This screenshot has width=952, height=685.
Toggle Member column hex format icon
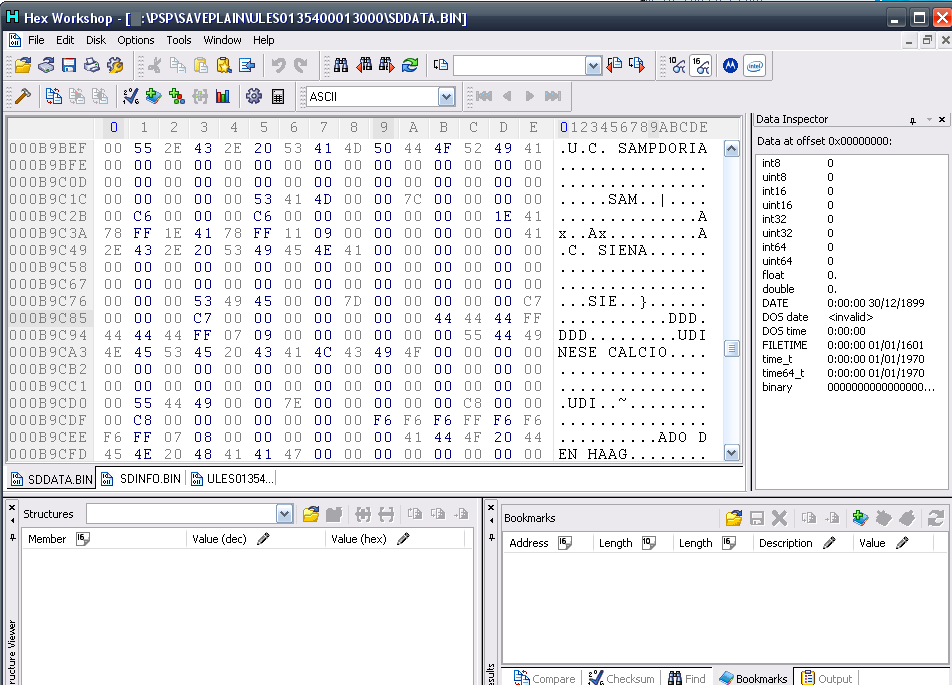pyautogui.click(x=83, y=539)
